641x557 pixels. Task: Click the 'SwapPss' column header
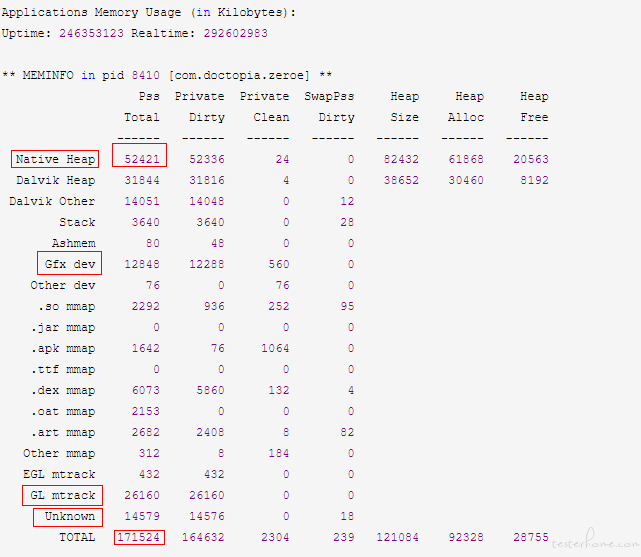point(329,96)
